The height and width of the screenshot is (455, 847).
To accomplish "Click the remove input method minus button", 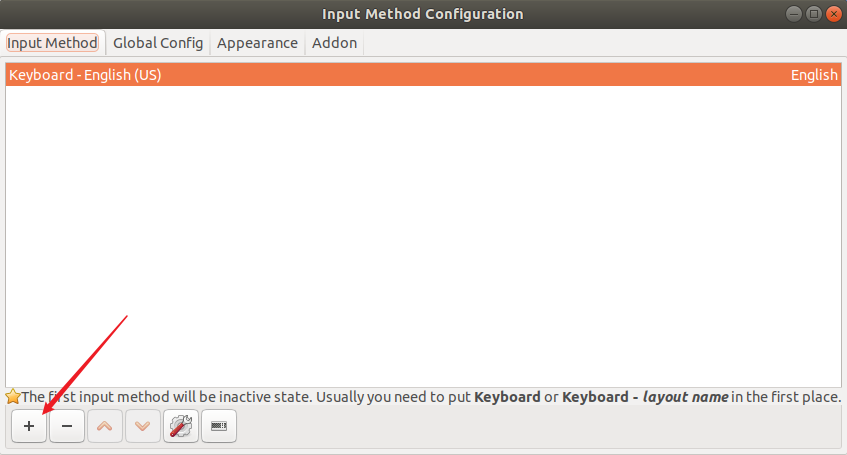I will click(x=67, y=426).
